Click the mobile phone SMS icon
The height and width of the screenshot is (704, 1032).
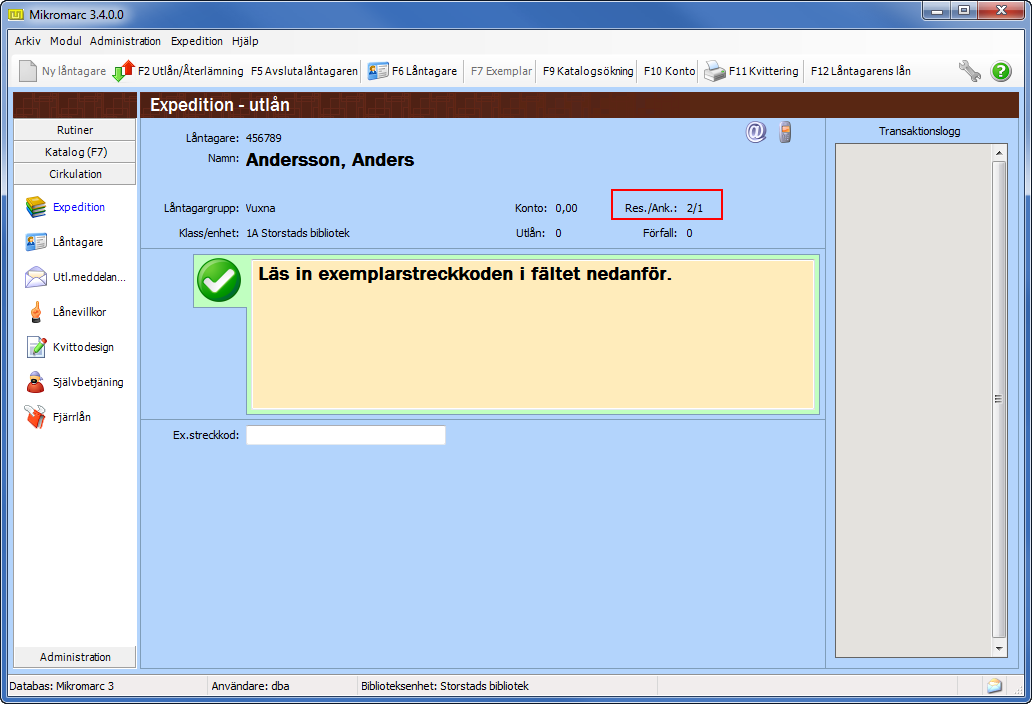coord(785,132)
